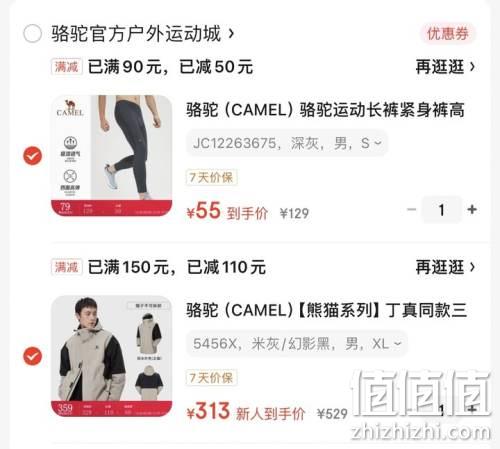Image resolution: width=500 pixels, height=449 pixels.
Task: Click 再逛逛 next to 已满150元 promotion
Action: (x=445, y=267)
